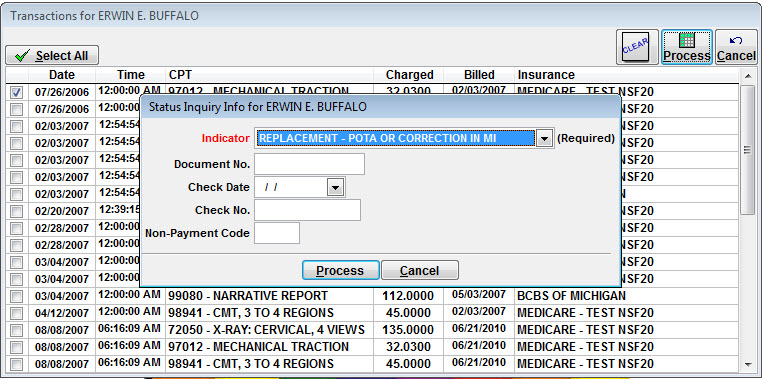Viewport: 763px width, 379px height.
Task: Click the scrollbar down arrow
Action: (x=748, y=364)
